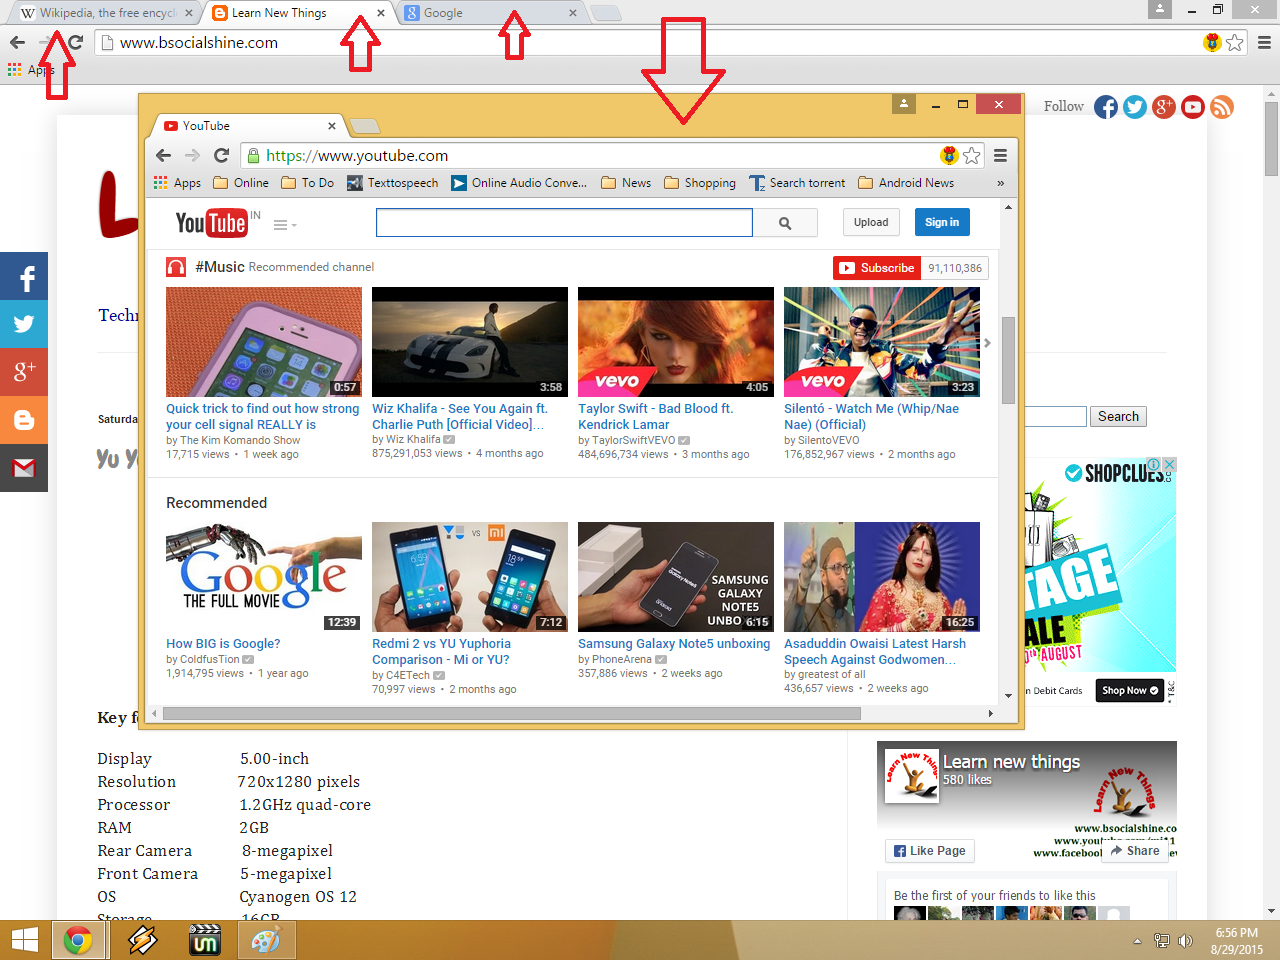This screenshot has width=1280, height=960.
Task: Subscribe to the #Music channel
Action: click(x=877, y=268)
